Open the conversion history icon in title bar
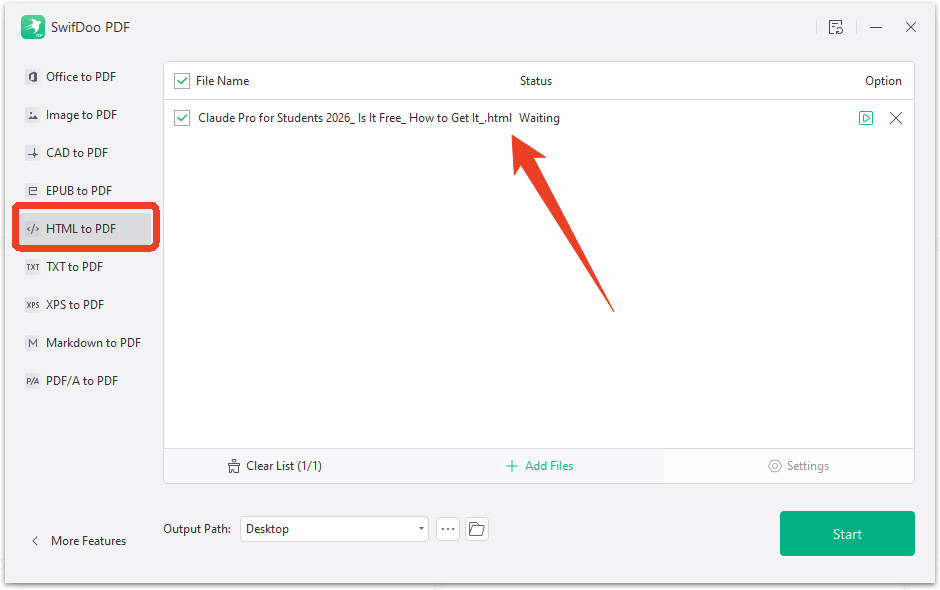 [x=836, y=27]
